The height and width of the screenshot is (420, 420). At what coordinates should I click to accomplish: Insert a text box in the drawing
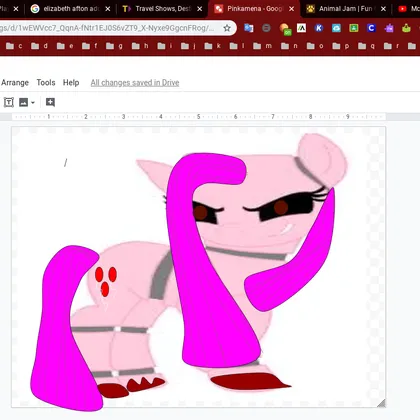(9, 102)
